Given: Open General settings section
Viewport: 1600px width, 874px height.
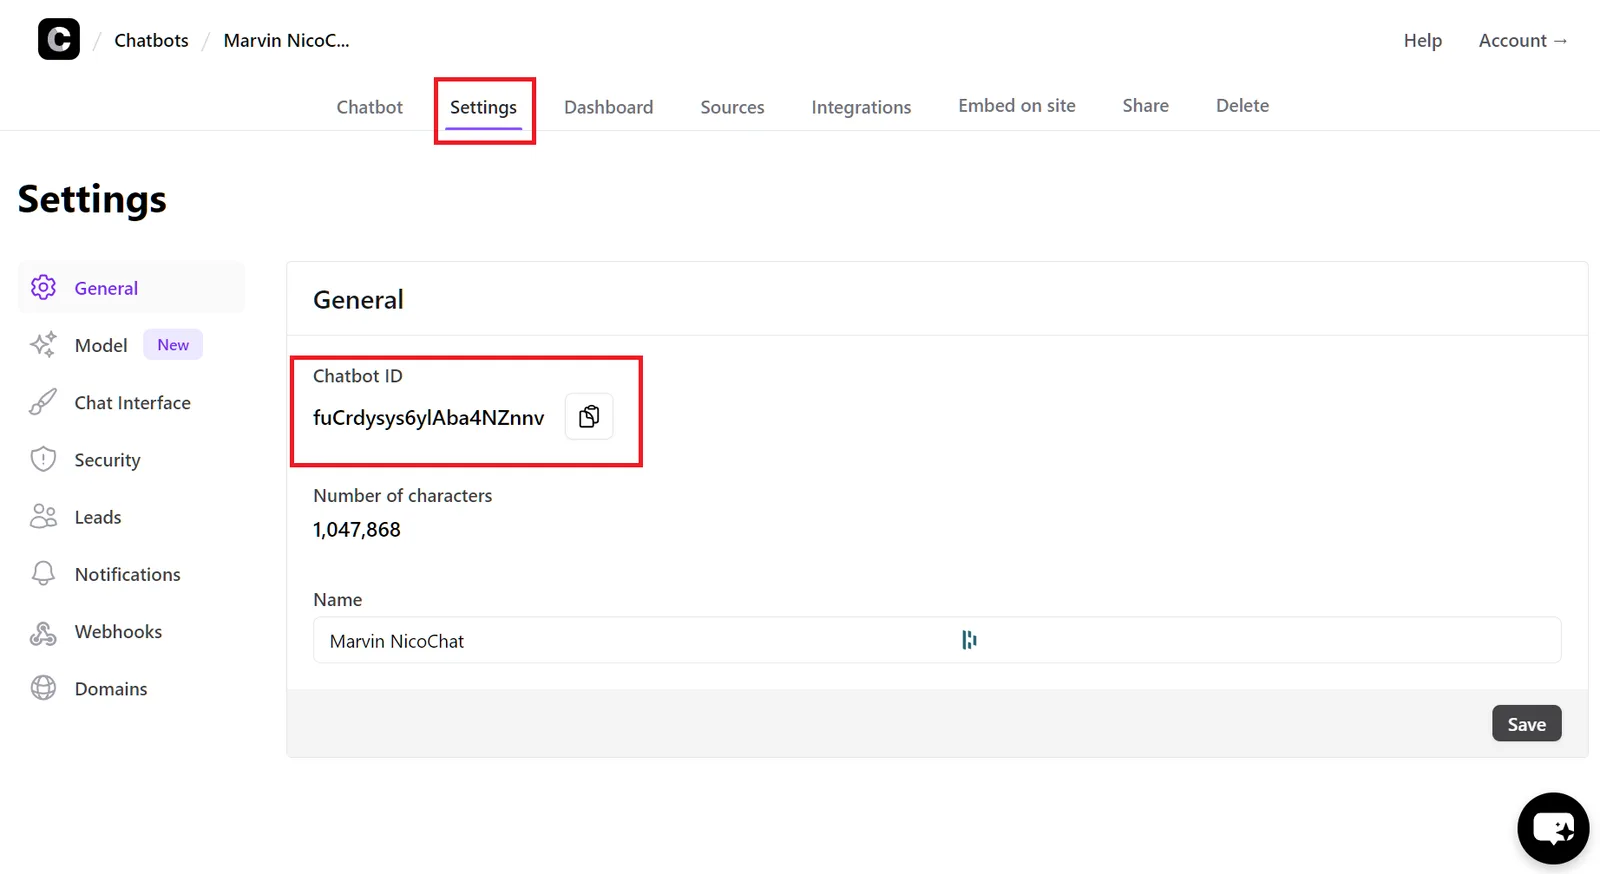Looking at the screenshot, I should coord(131,288).
